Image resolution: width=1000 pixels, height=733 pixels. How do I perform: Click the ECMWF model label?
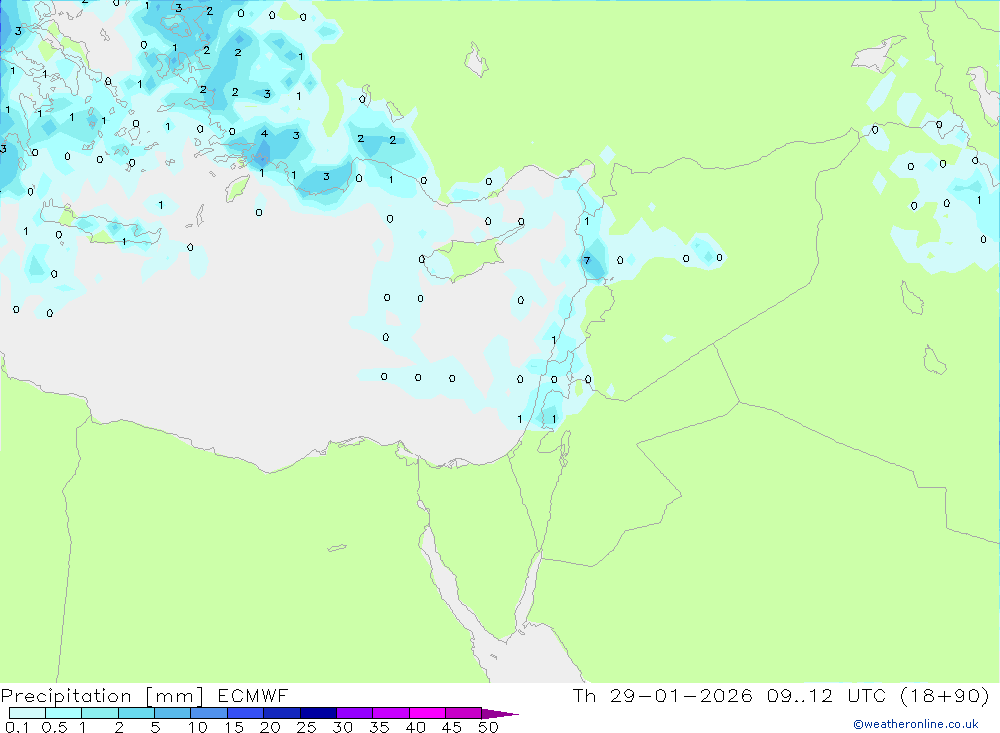click(253, 696)
